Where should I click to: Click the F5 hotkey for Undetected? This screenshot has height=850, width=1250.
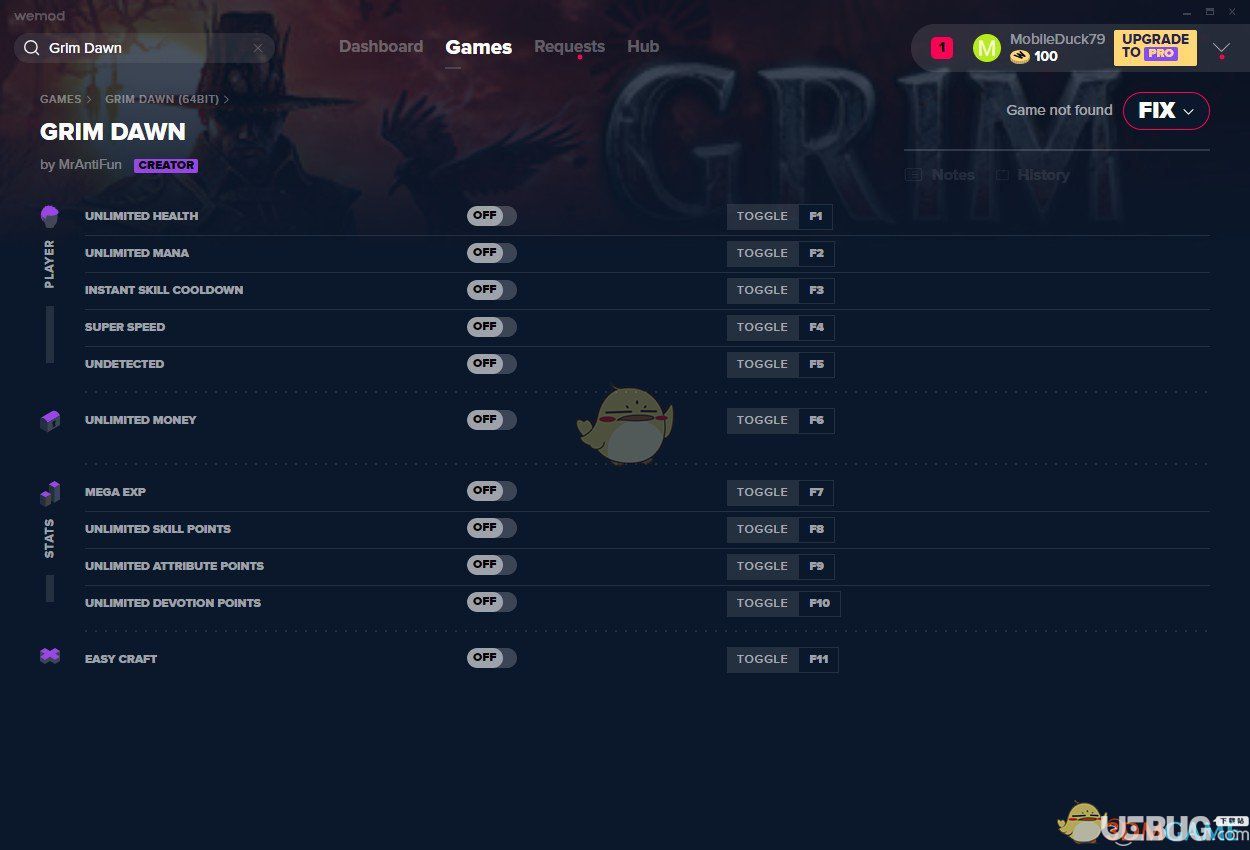[x=817, y=365]
